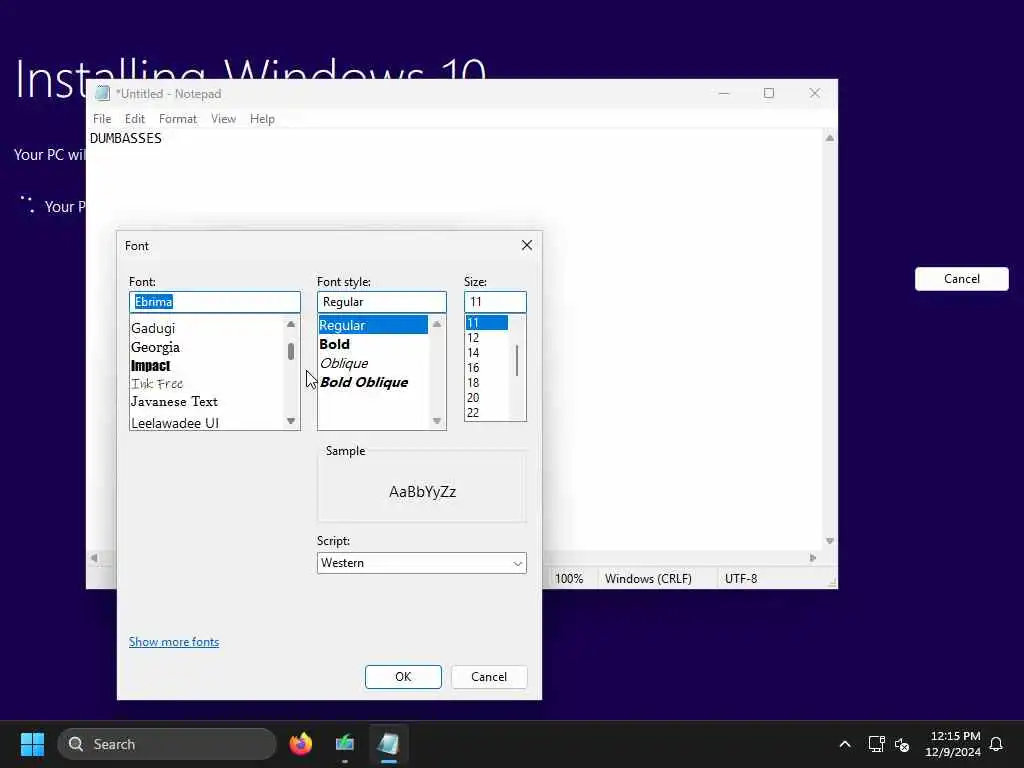Select size 22 in the list
This screenshot has width=1024, height=768.
click(473, 413)
